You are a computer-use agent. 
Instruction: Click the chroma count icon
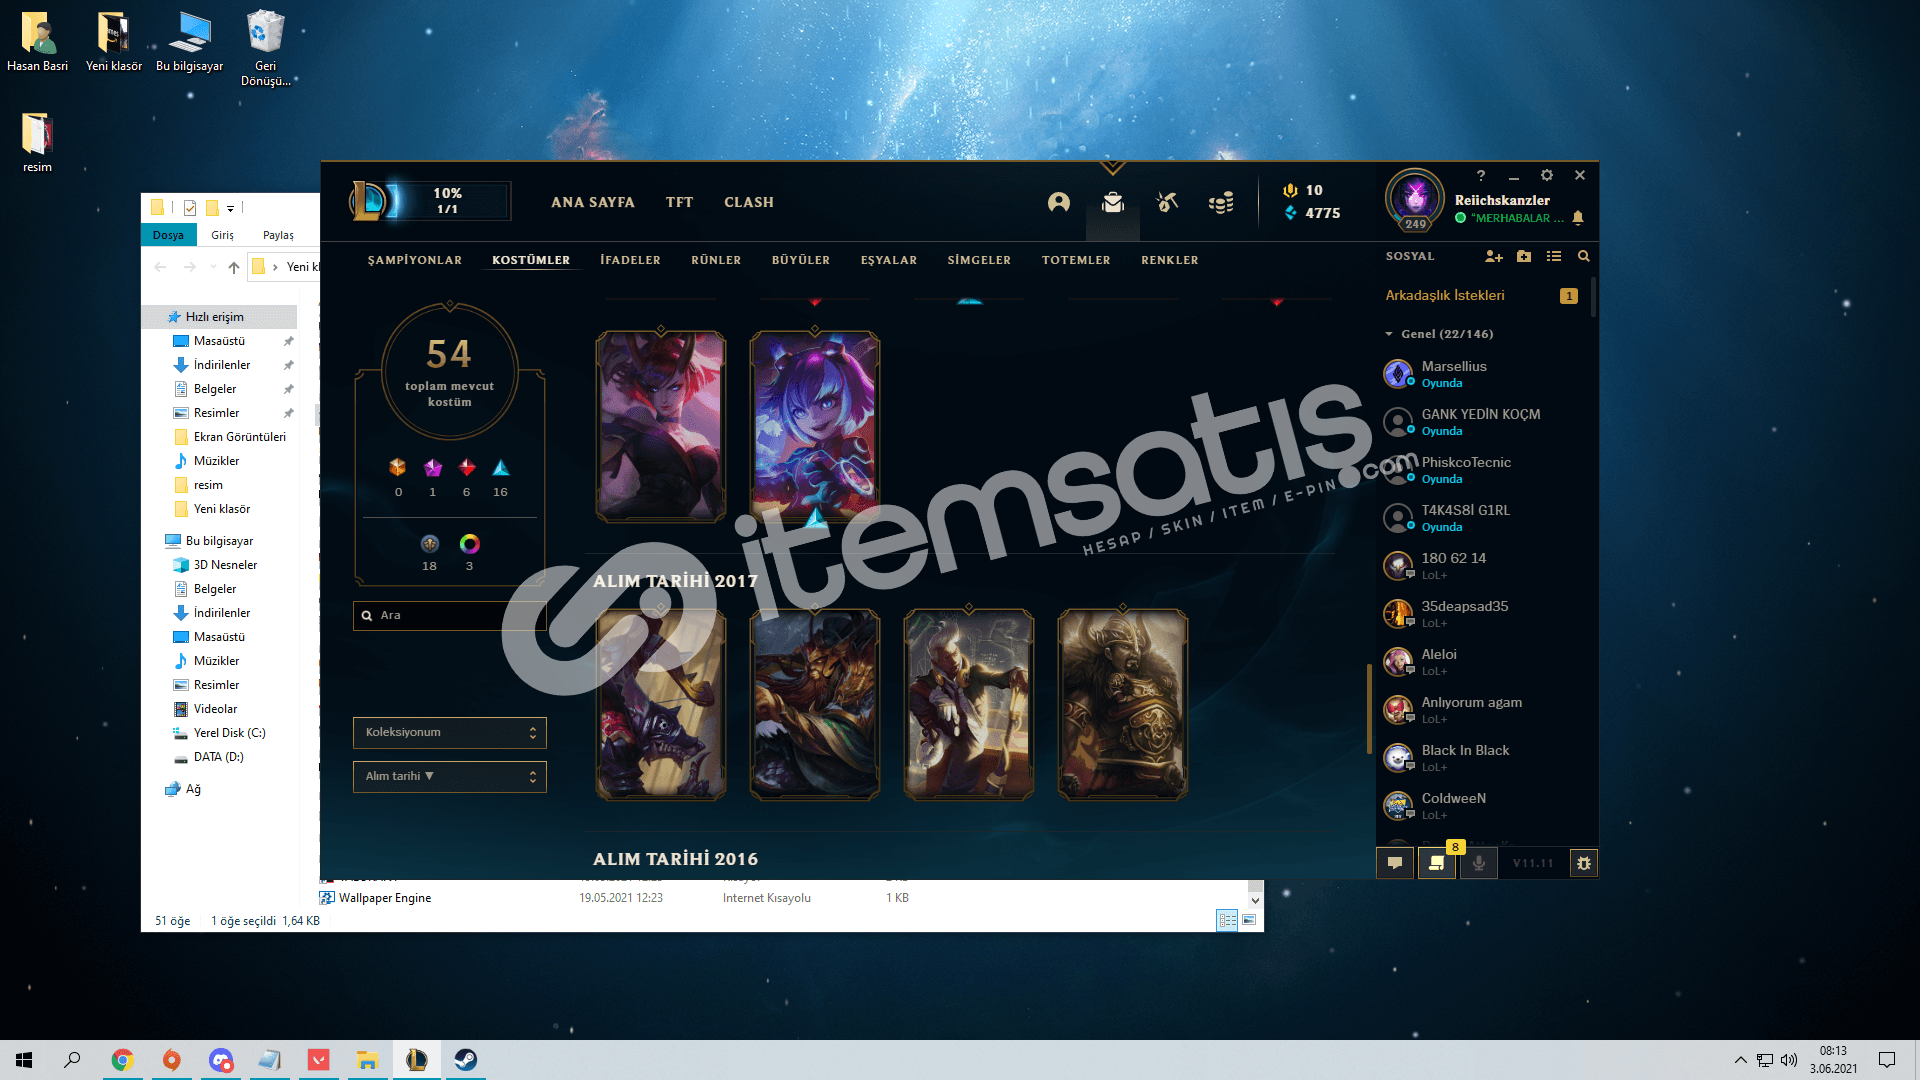point(469,544)
